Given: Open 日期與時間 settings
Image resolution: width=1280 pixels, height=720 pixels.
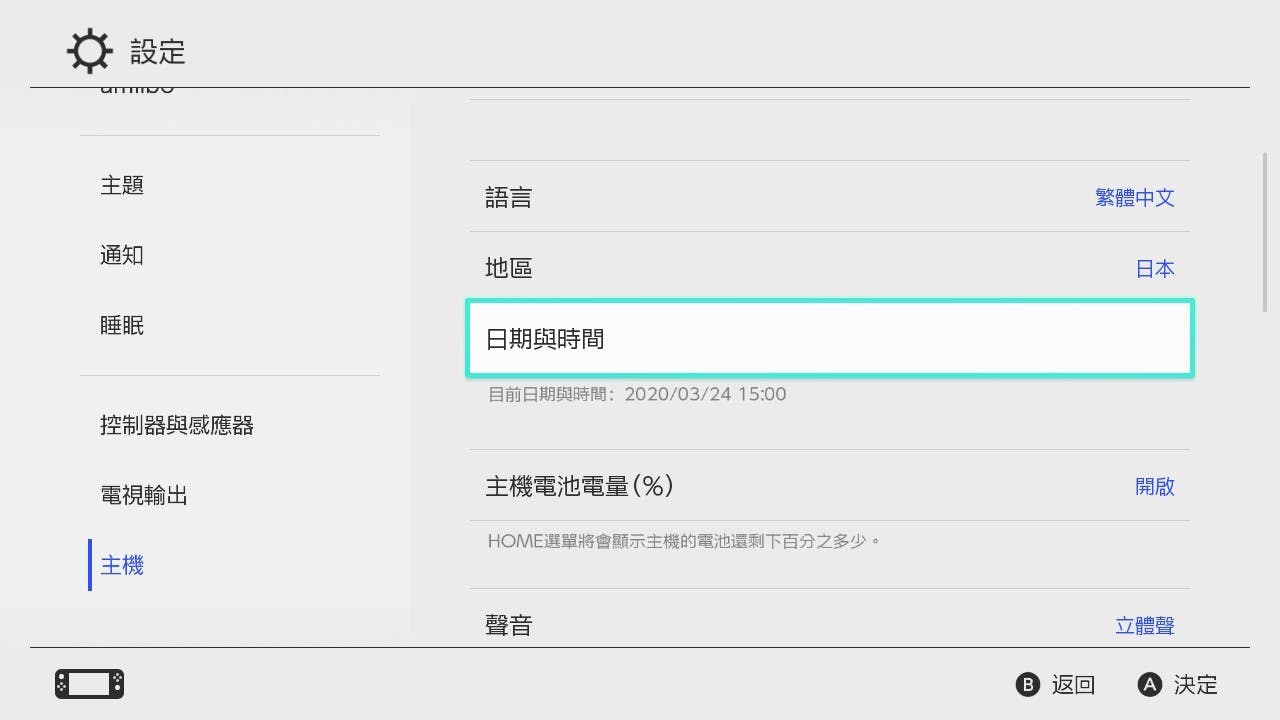Looking at the screenshot, I should pyautogui.click(x=829, y=339).
